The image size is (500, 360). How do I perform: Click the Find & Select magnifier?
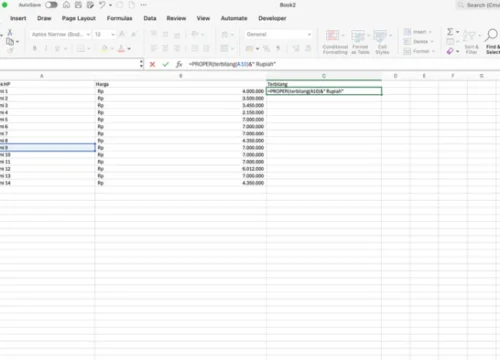pyautogui.click(x=492, y=42)
